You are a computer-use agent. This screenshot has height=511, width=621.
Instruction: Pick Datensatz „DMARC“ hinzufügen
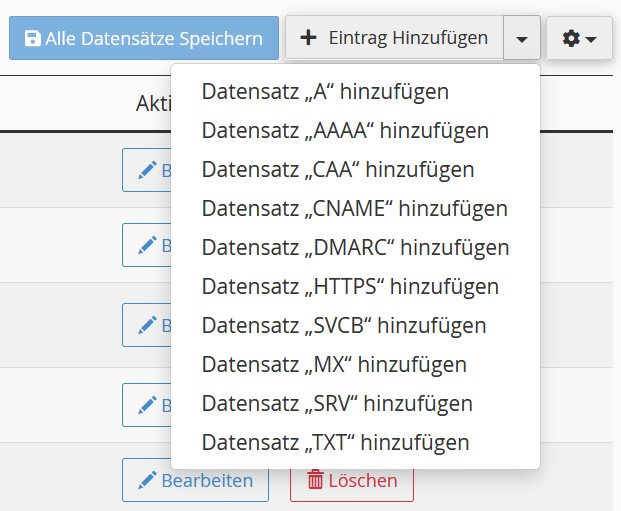(355, 248)
